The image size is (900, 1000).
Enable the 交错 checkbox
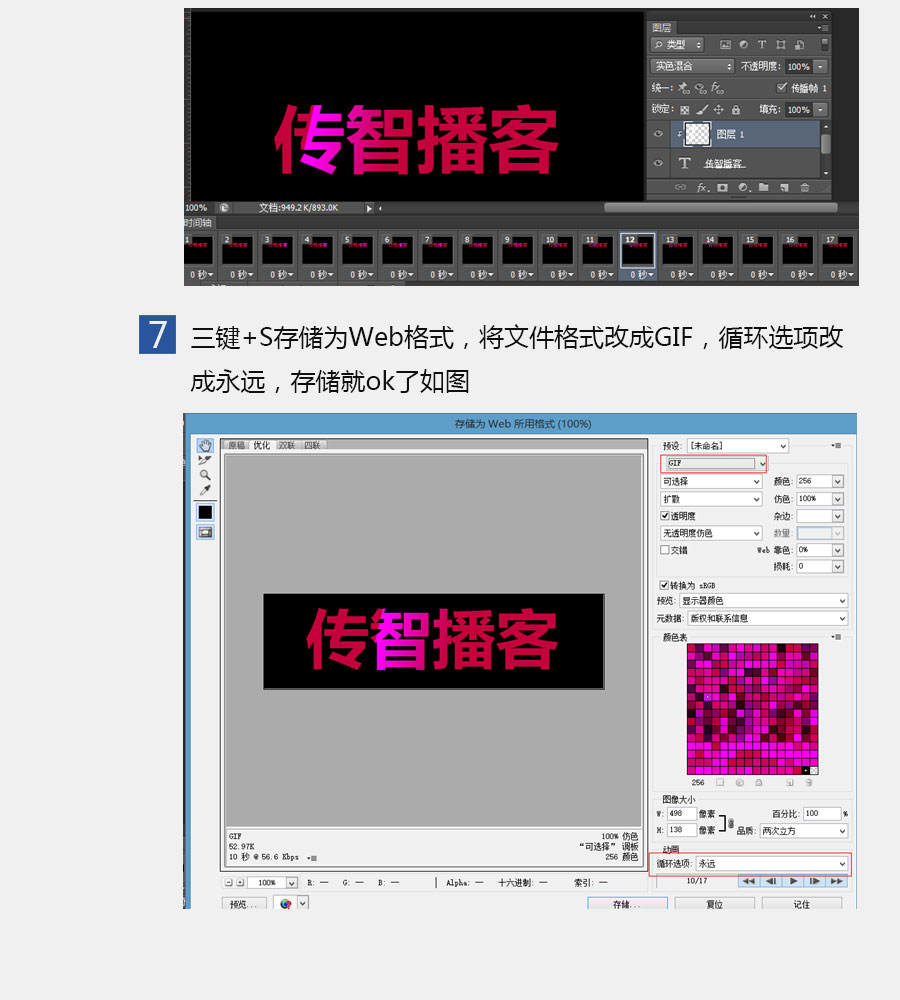(665, 550)
